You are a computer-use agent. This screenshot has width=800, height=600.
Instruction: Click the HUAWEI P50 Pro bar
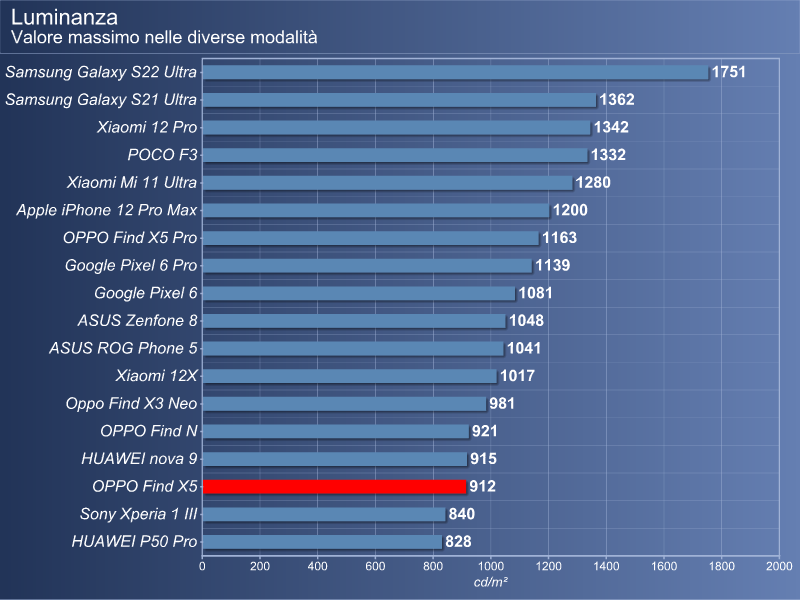click(322, 542)
